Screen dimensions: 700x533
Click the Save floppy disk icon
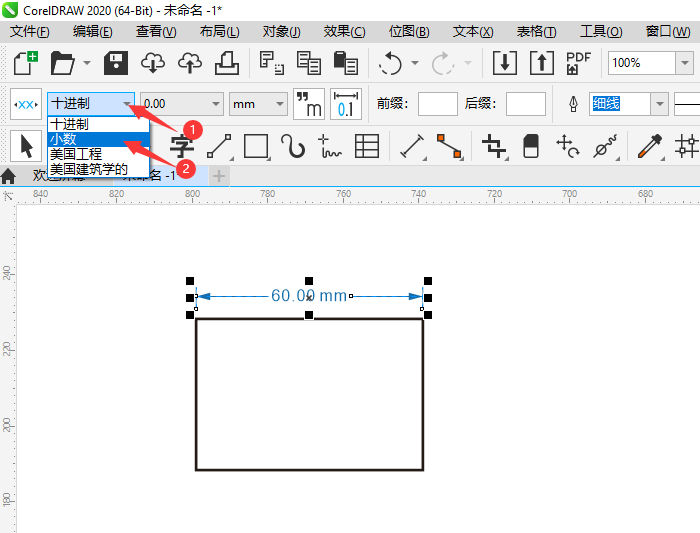click(116, 63)
